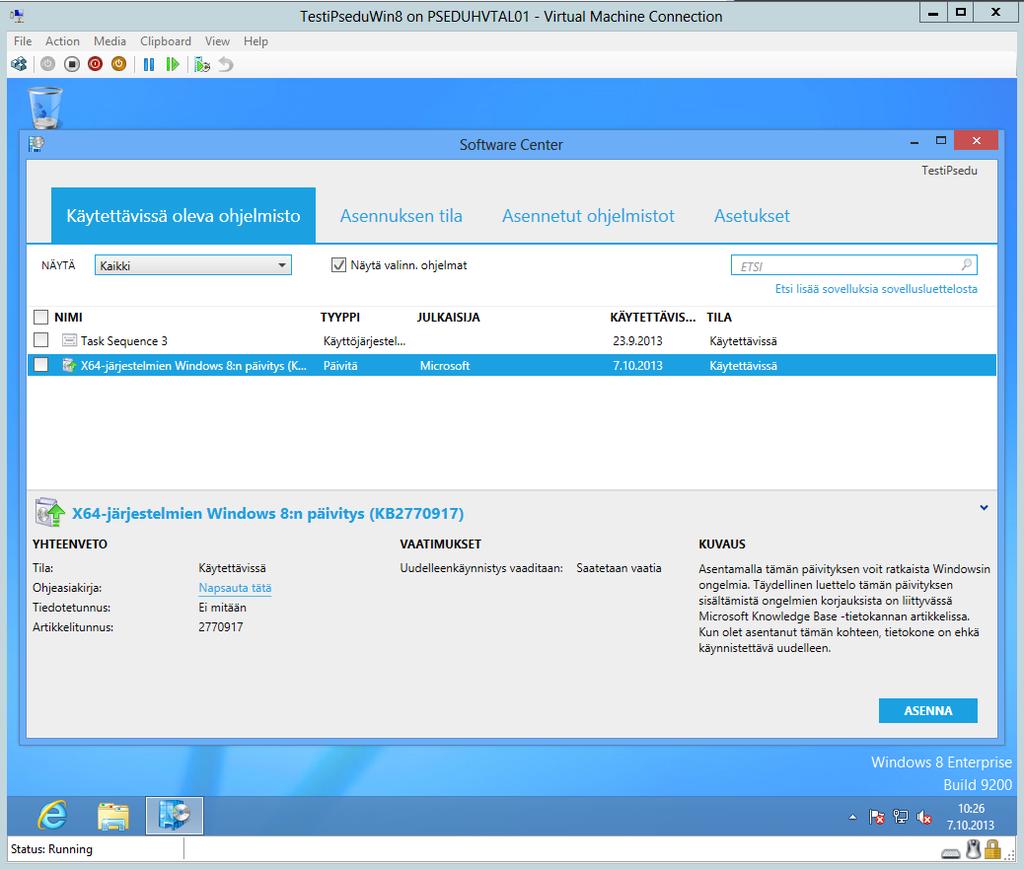Click the Käyttöjärjestel... type cell
Viewport: 1024px width, 869px height.
tap(364, 341)
